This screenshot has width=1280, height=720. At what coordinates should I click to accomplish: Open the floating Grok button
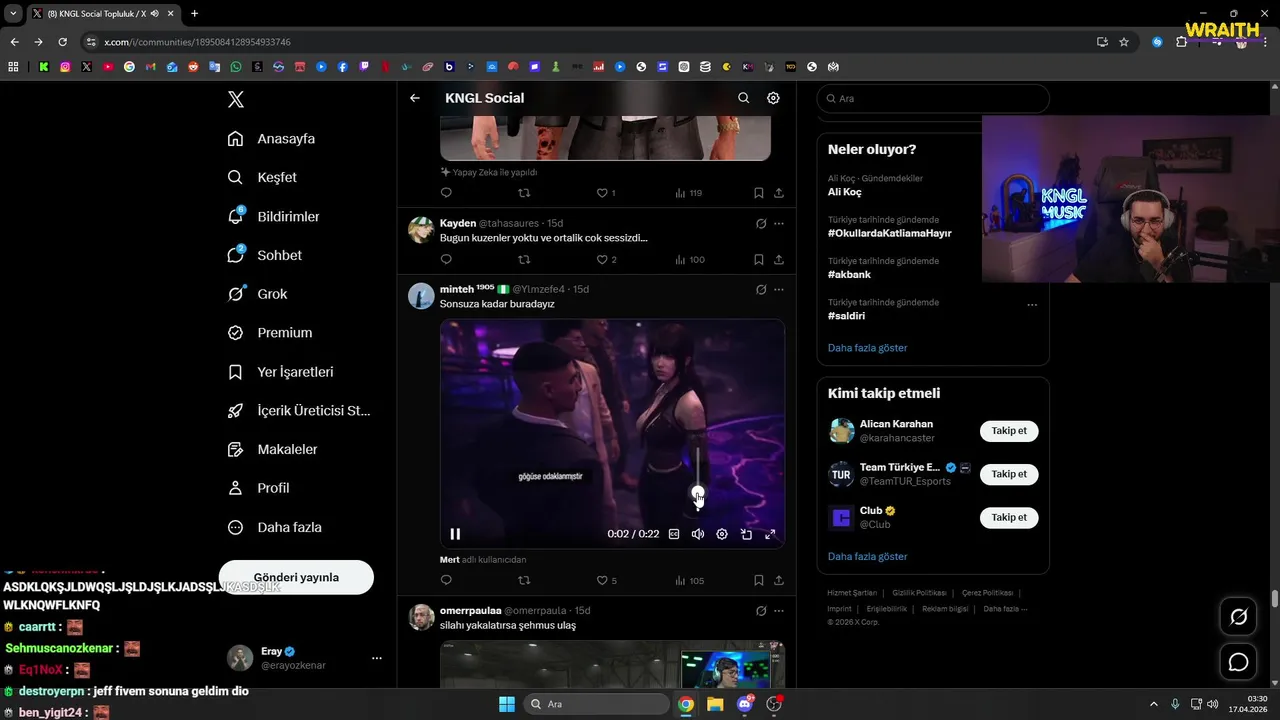coord(1238,617)
